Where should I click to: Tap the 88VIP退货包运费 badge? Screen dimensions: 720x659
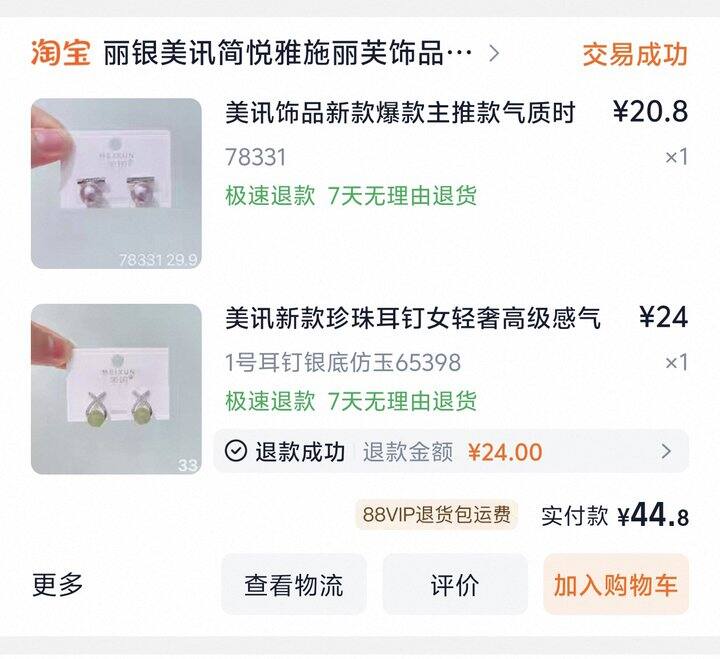[436, 515]
